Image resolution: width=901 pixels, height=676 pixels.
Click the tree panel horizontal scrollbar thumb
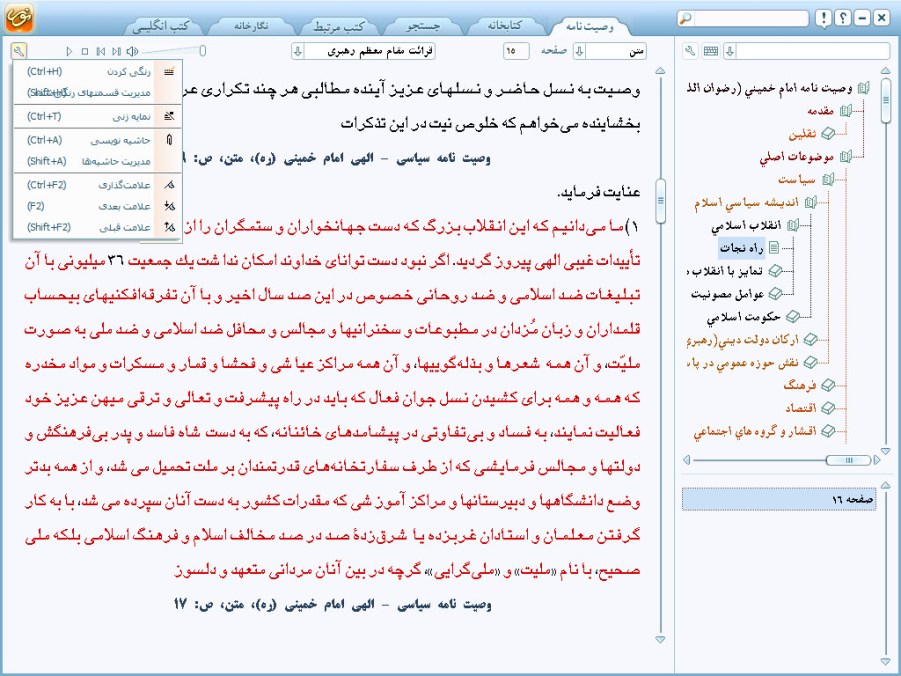848,460
